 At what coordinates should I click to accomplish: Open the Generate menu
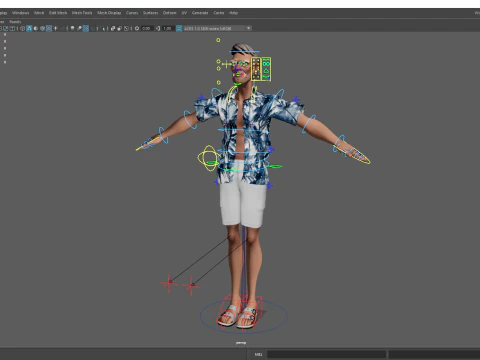pos(200,13)
